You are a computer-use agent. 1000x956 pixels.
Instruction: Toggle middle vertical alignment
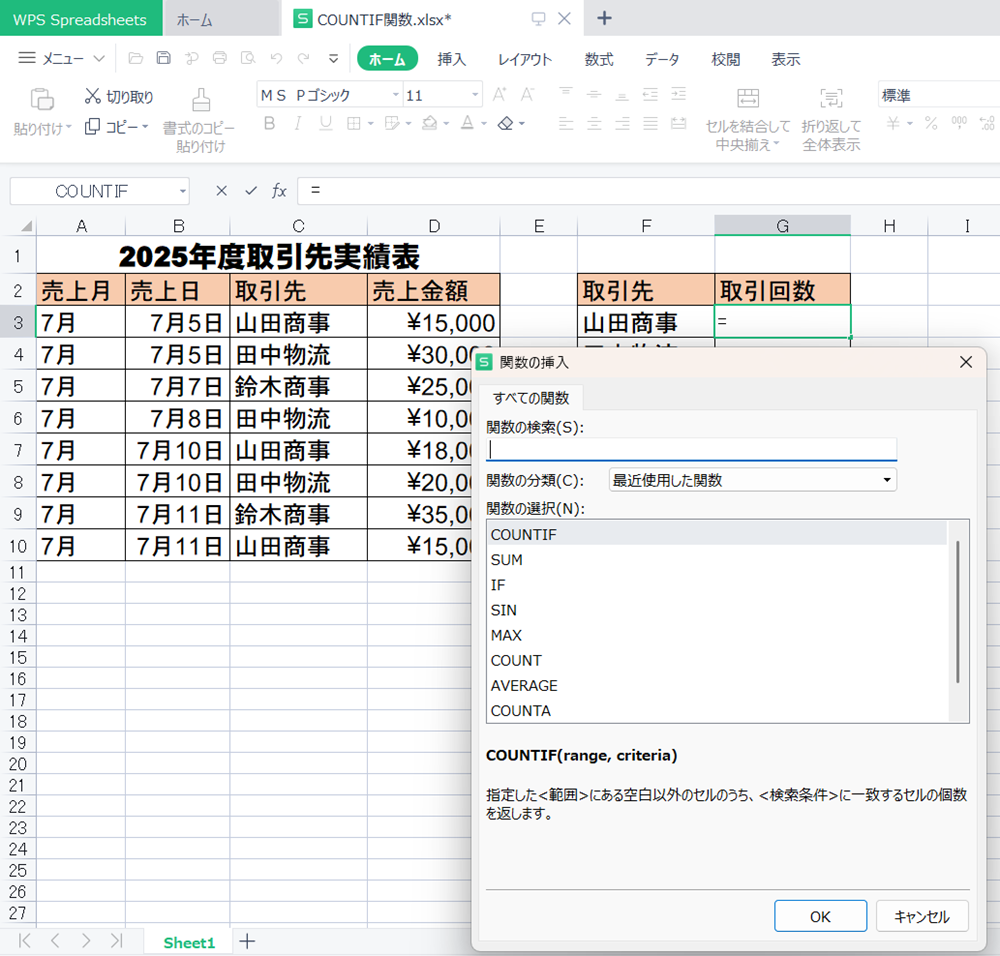(594, 94)
